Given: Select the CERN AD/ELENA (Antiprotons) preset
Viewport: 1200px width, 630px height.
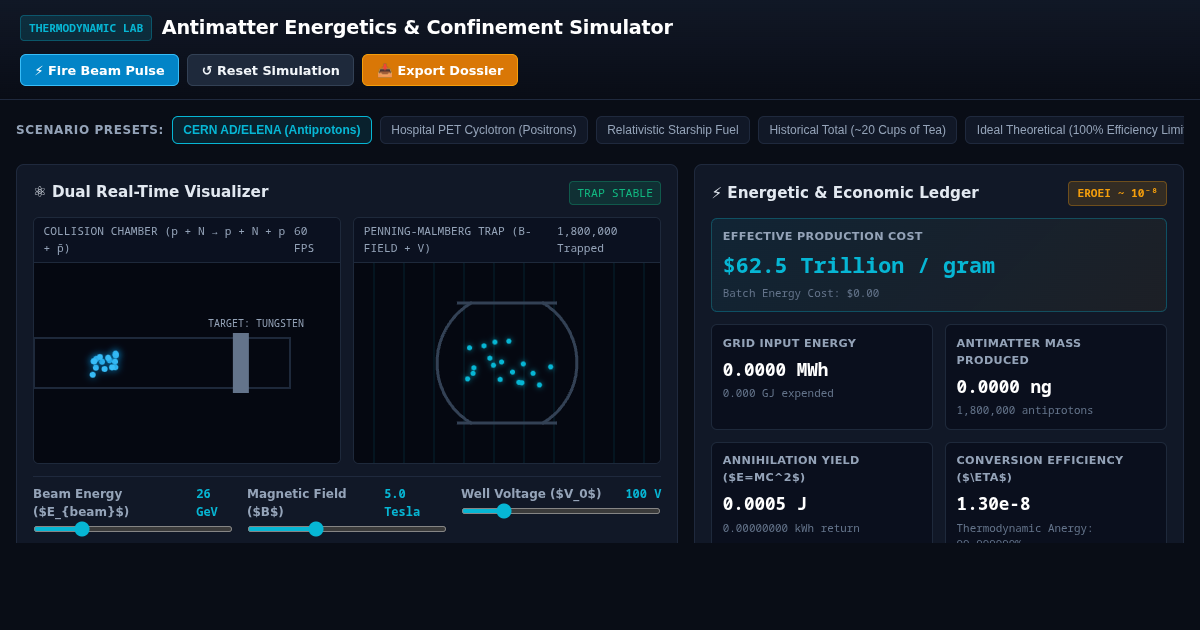Looking at the screenshot, I should (272, 130).
